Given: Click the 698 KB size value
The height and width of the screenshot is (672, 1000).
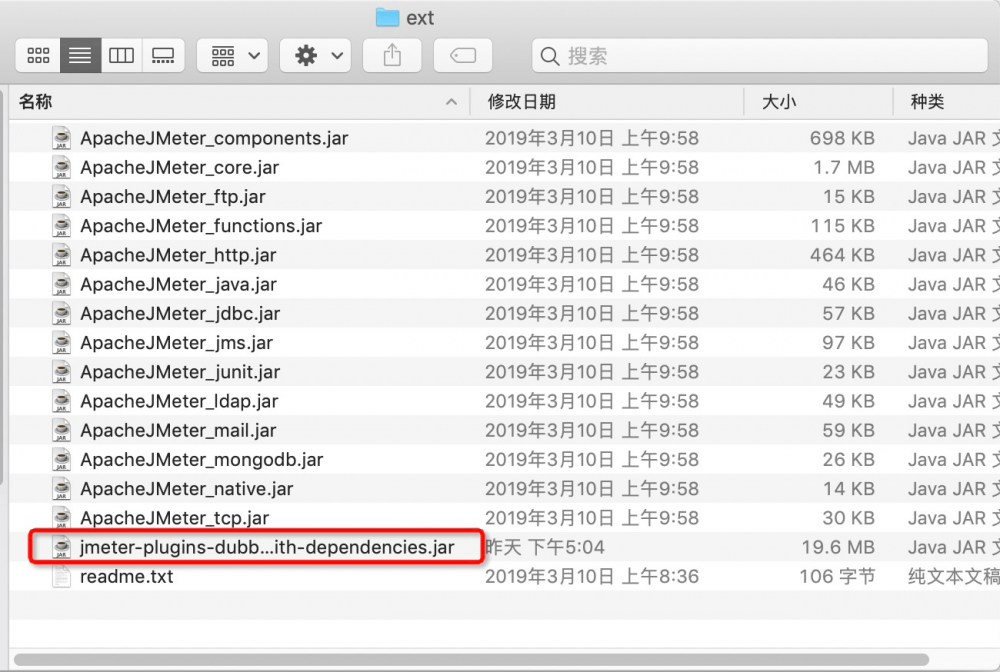Looking at the screenshot, I should [842, 138].
